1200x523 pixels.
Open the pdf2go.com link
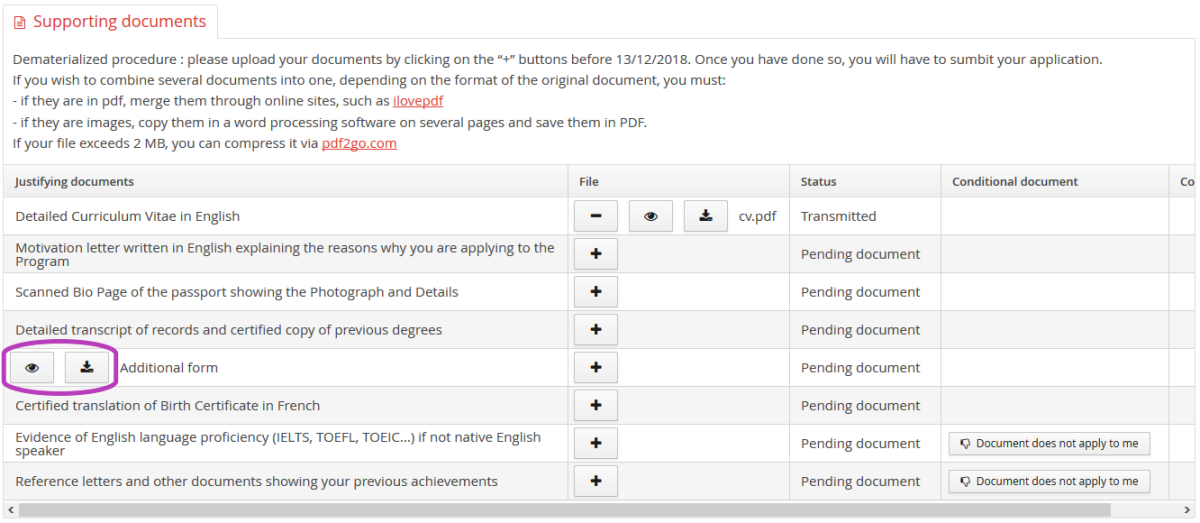pos(359,143)
